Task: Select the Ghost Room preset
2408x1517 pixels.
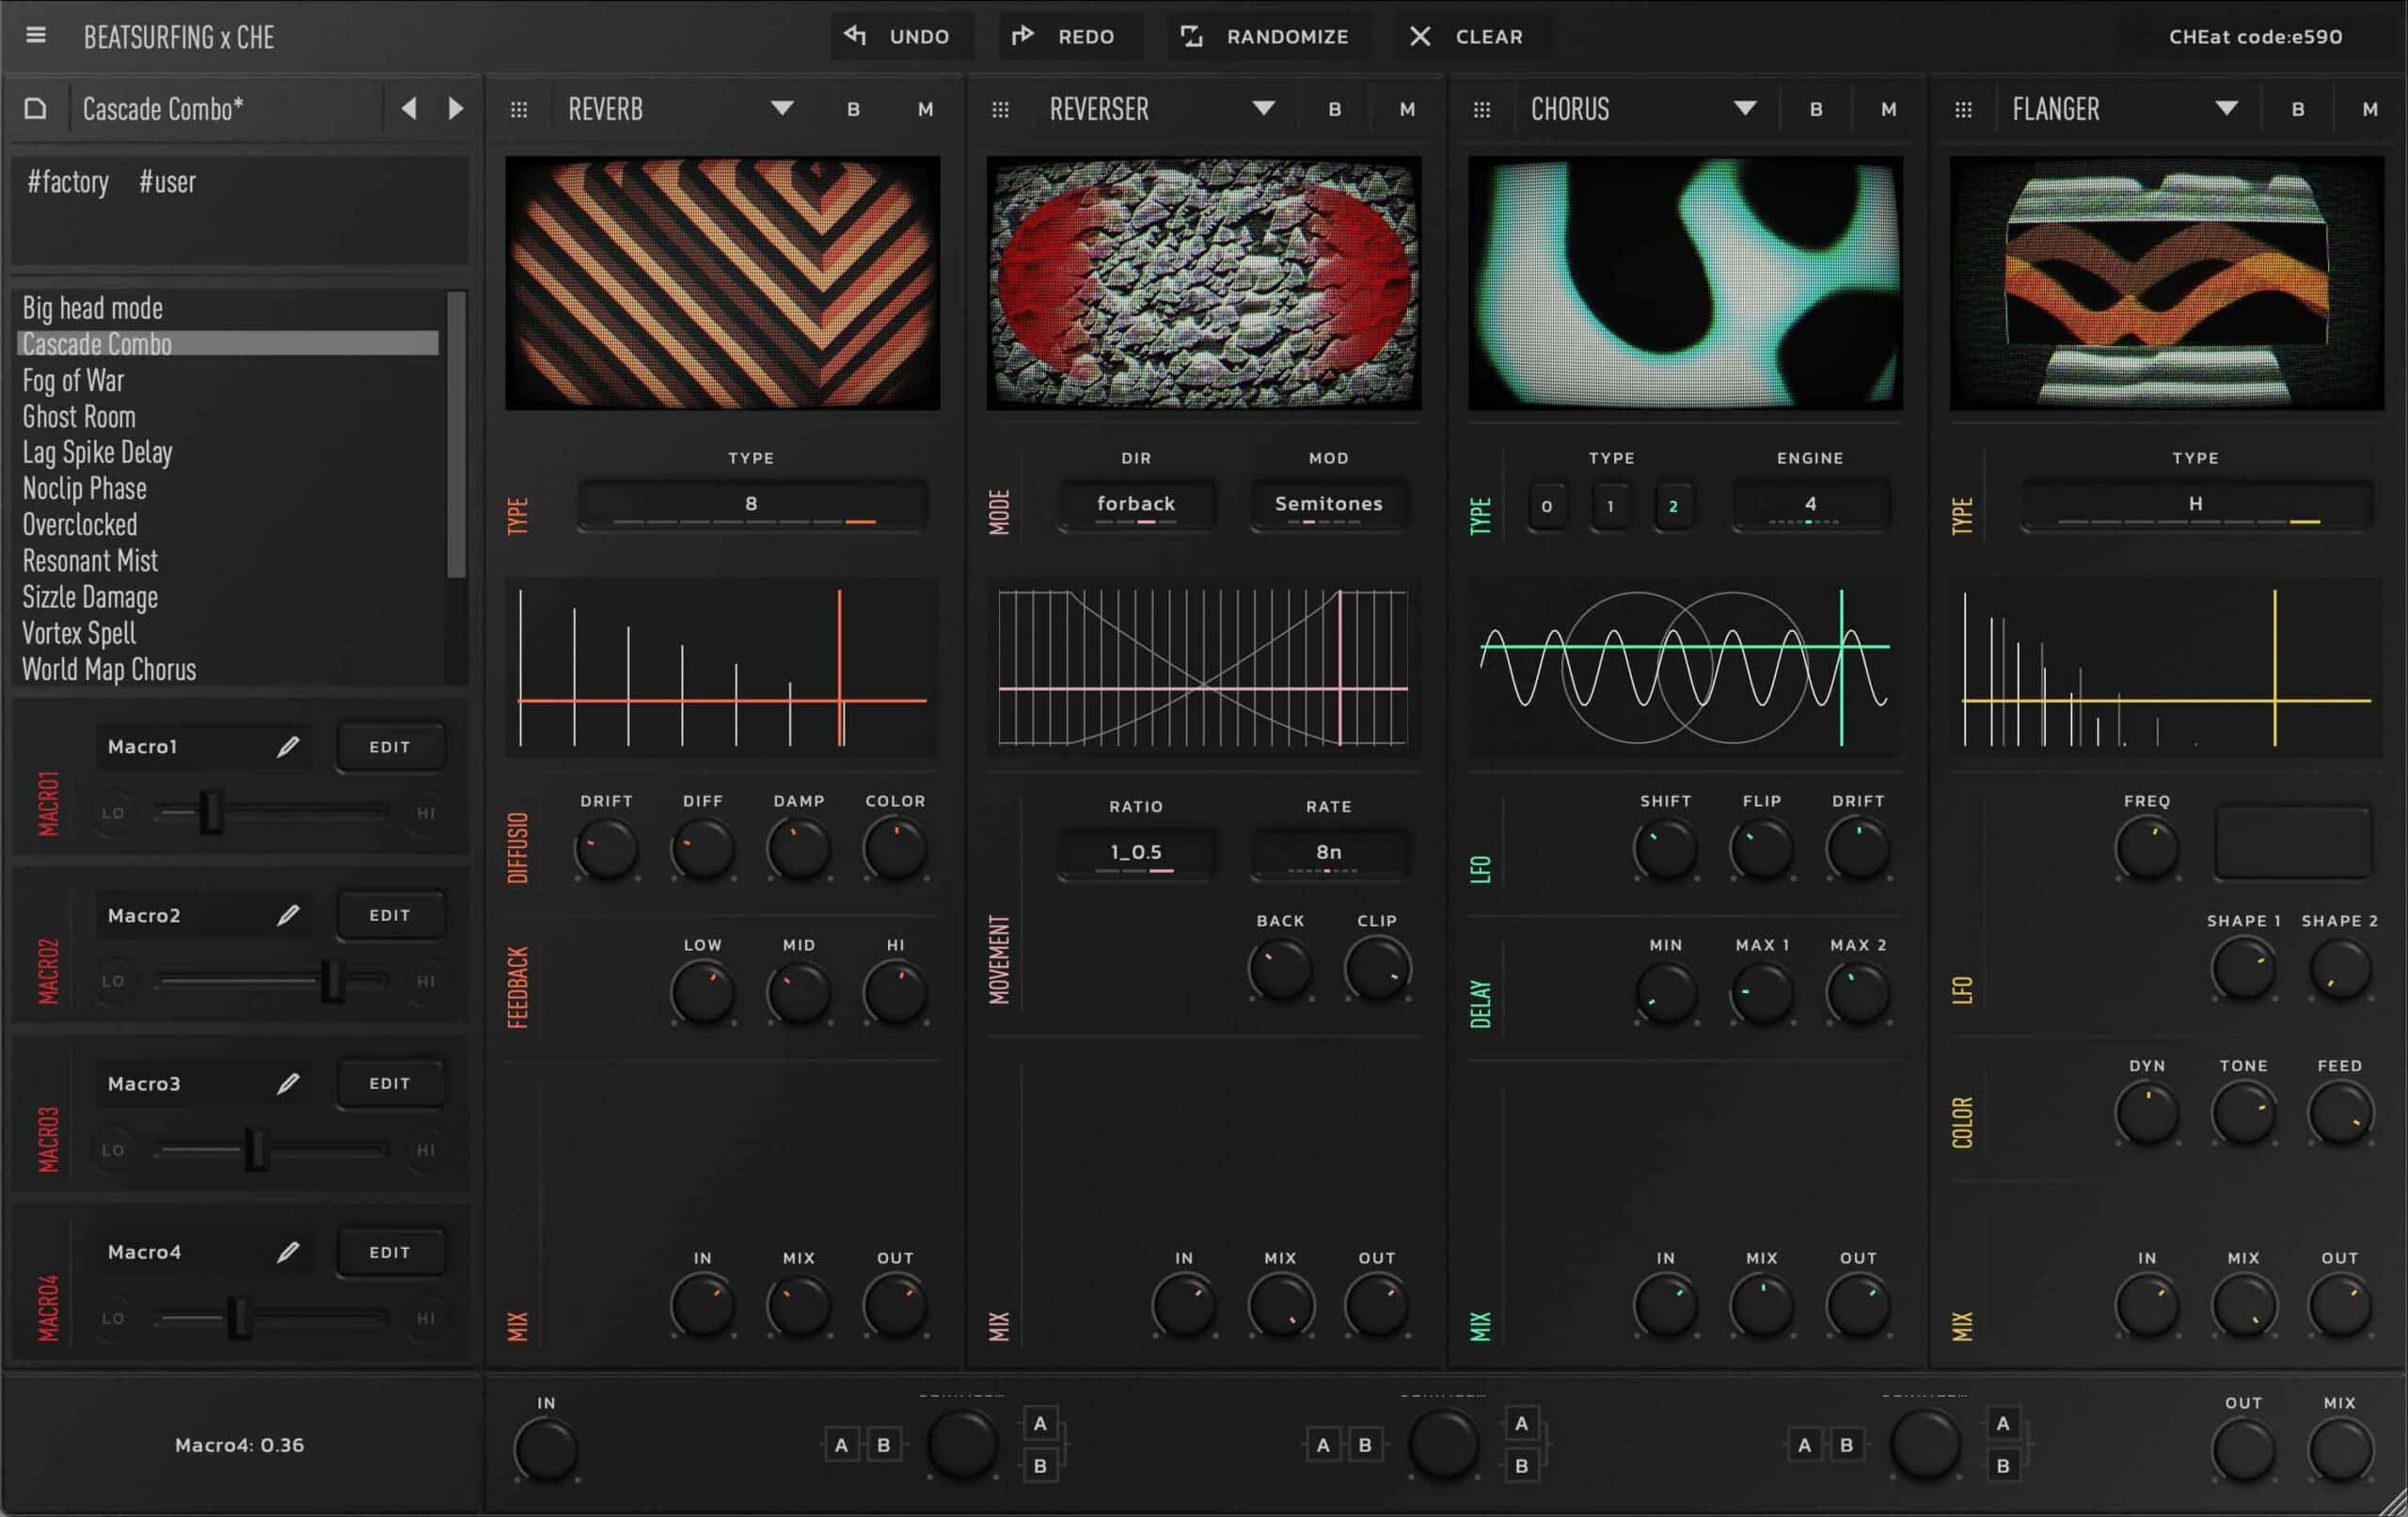Action: tap(78, 416)
